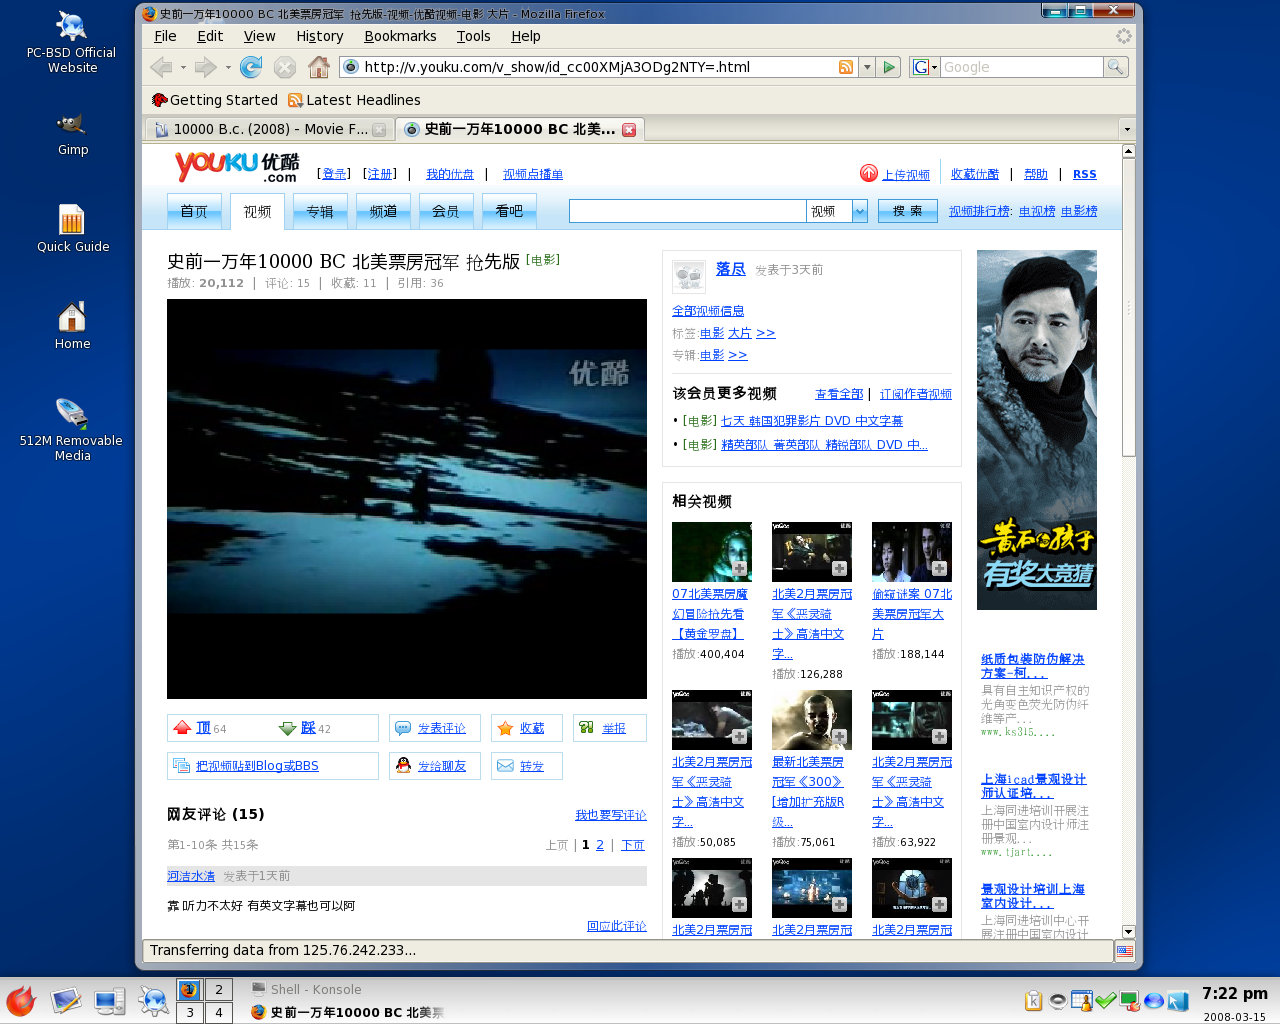Click the Google search box
Viewport: 1280px width, 1024px height.
pyautogui.click(x=1021, y=67)
